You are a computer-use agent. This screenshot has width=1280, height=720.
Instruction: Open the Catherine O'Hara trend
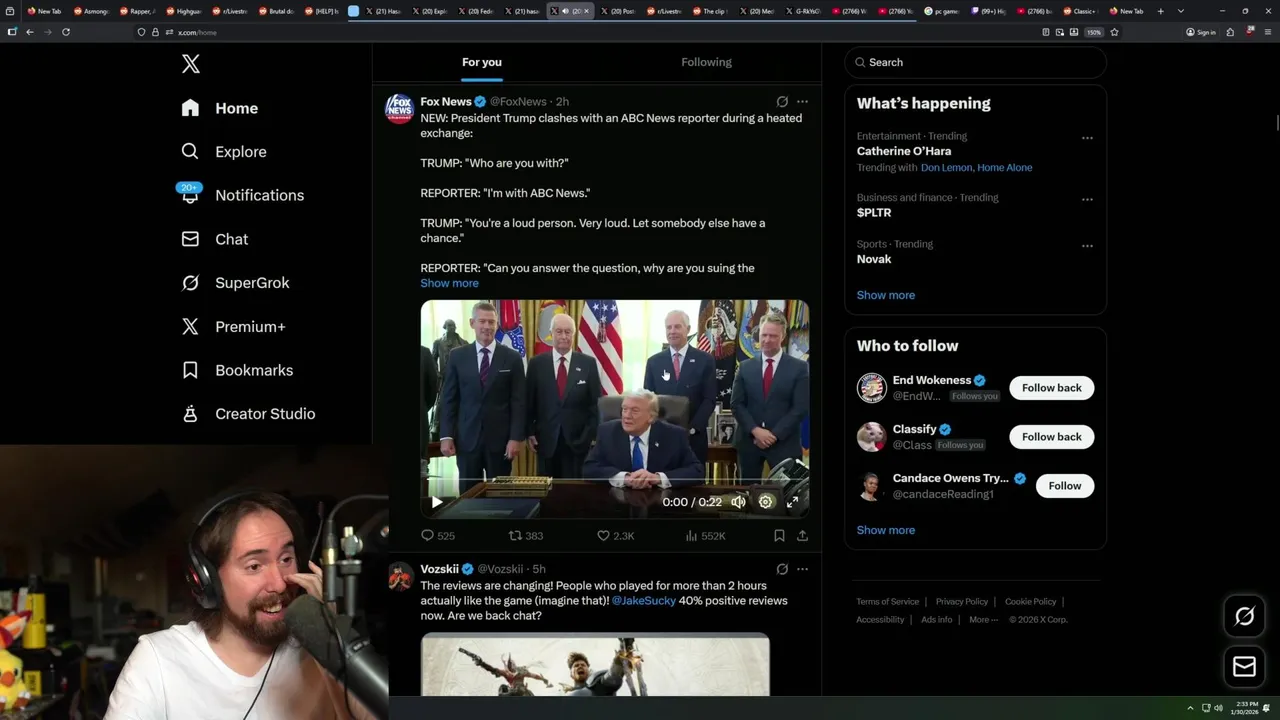tap(904, 151)
